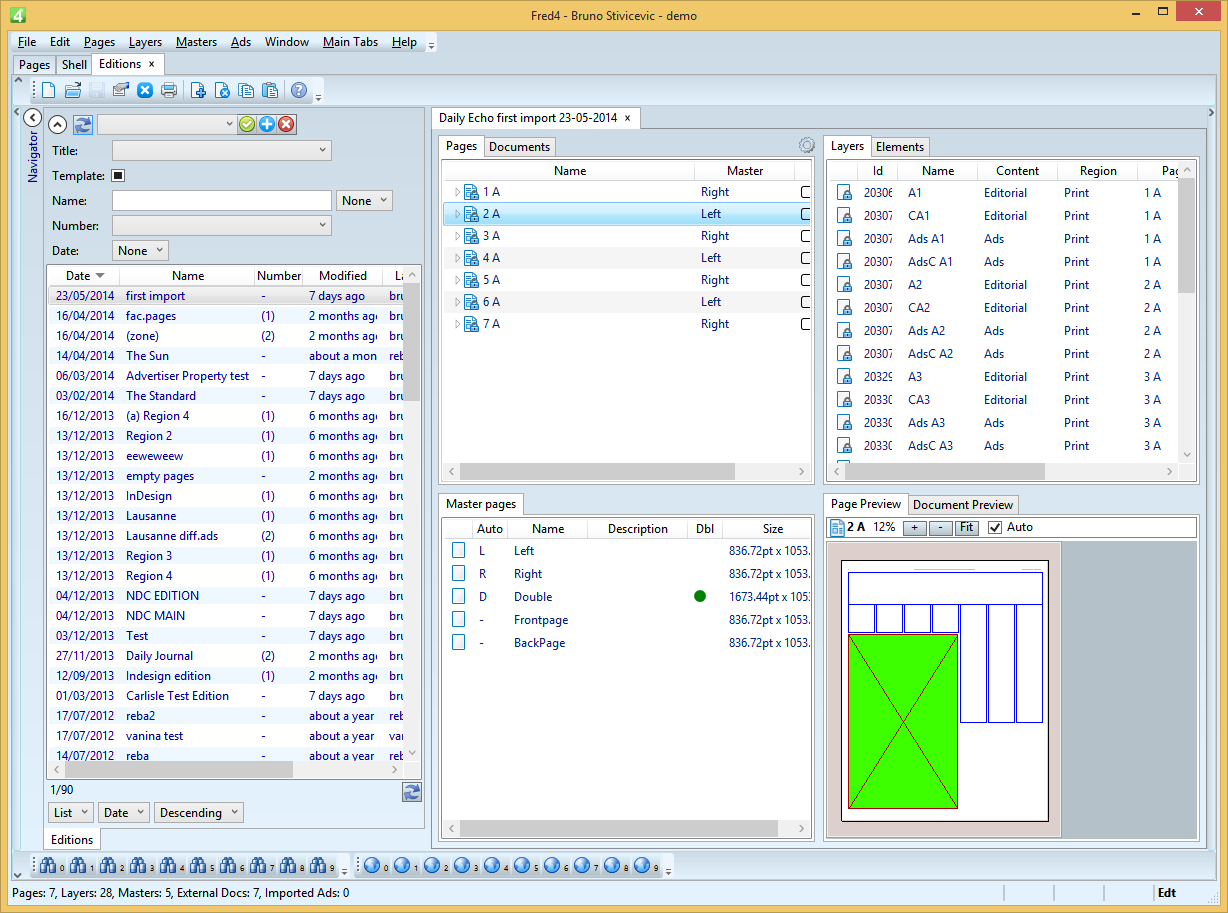Screen dimensions: 1228x913
Task: Click the green checkmark apply filter icon
Action: [247, 124]
